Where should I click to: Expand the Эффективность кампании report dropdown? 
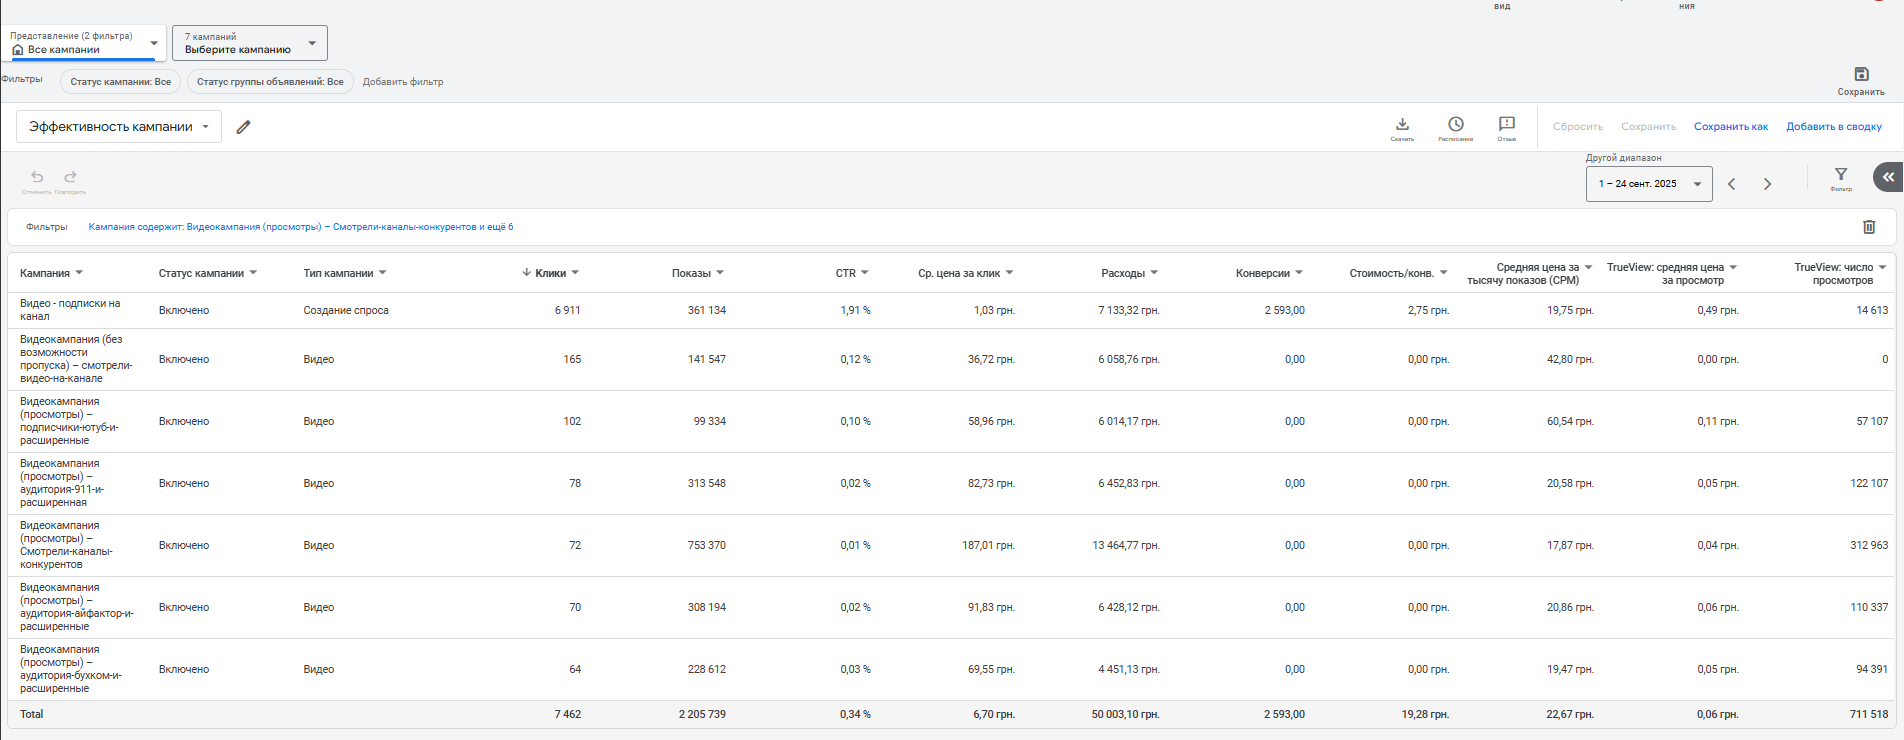pyautogui.click(x=119, y=127)
